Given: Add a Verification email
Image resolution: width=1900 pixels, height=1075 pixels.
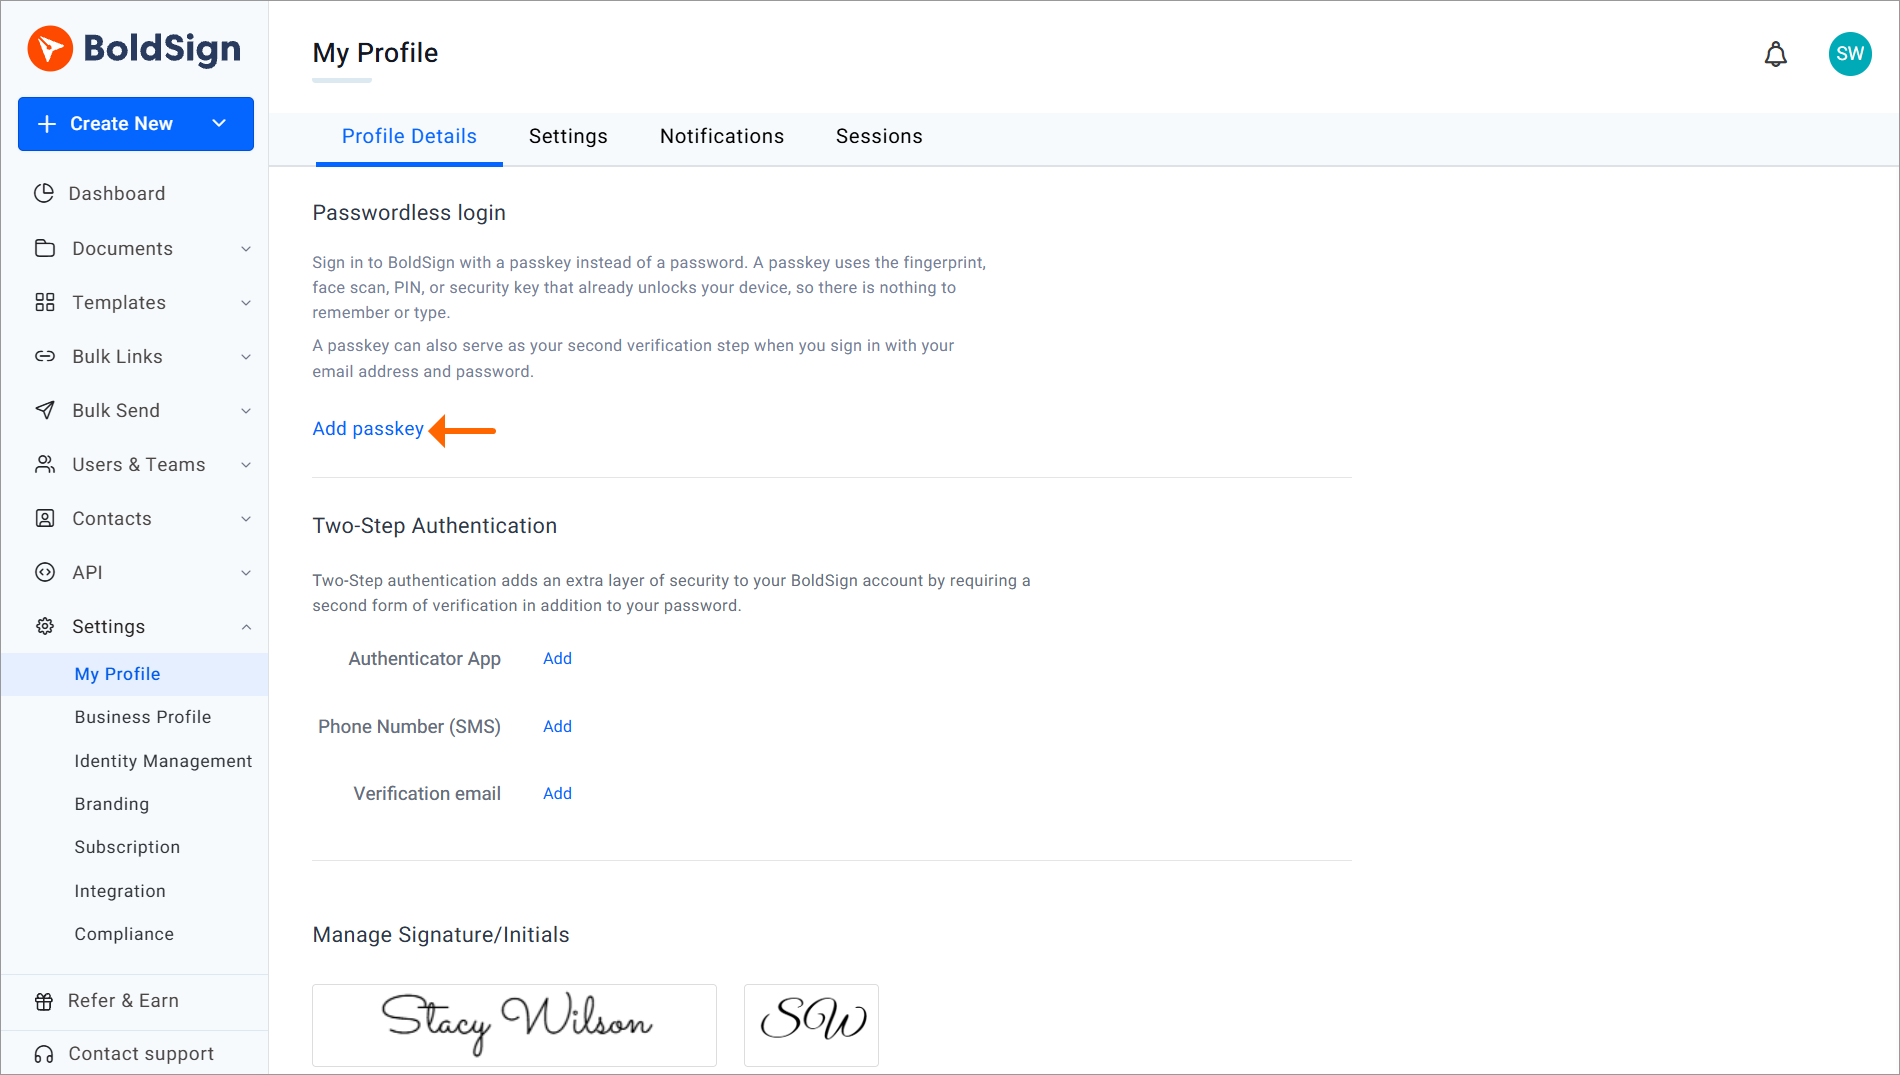Looking at the screenshot, I should point(557,793).
